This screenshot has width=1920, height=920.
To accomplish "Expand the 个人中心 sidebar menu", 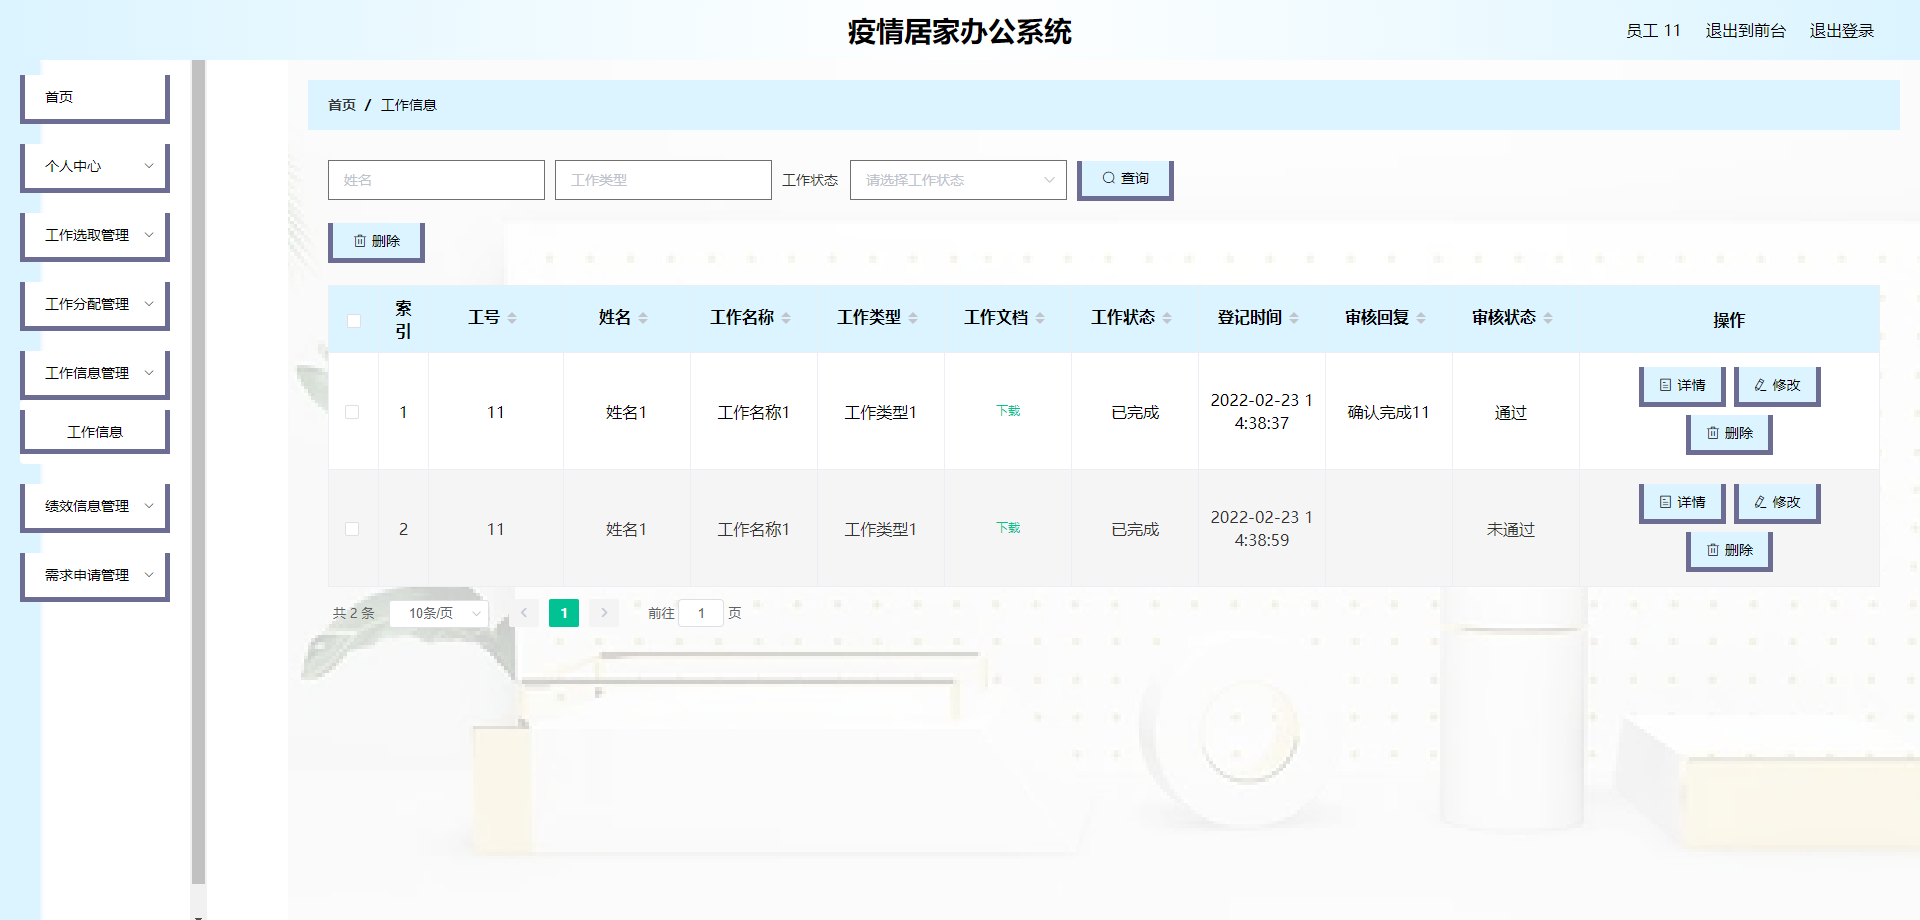I will pos(95,167).
